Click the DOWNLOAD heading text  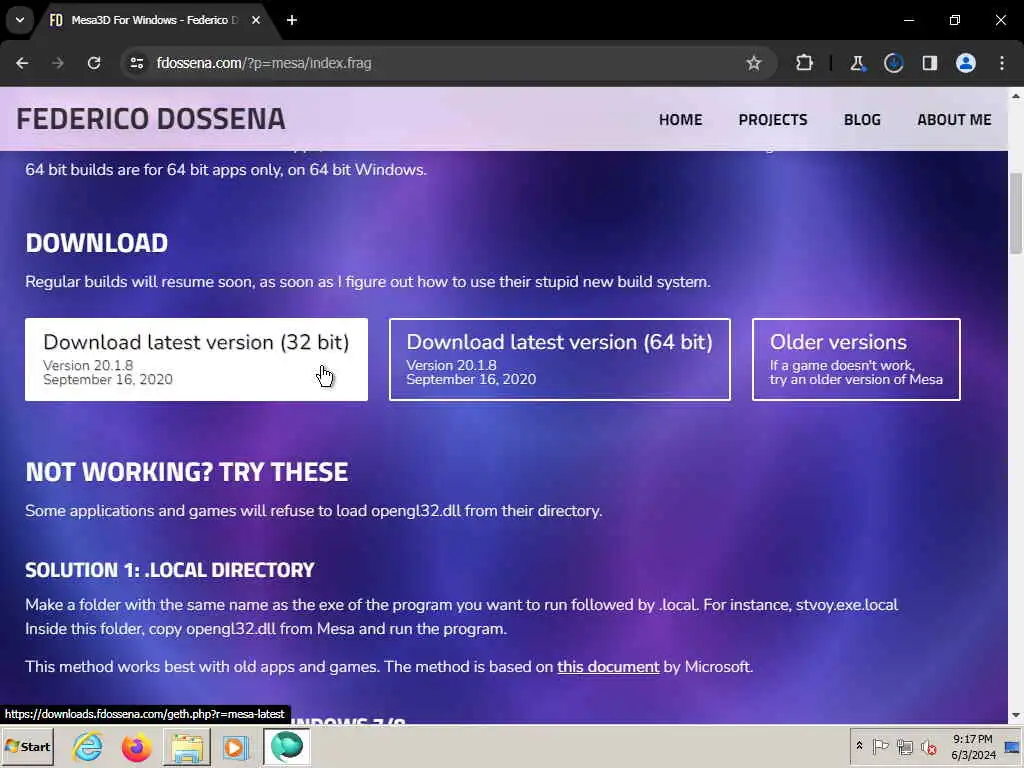(97, 244)
